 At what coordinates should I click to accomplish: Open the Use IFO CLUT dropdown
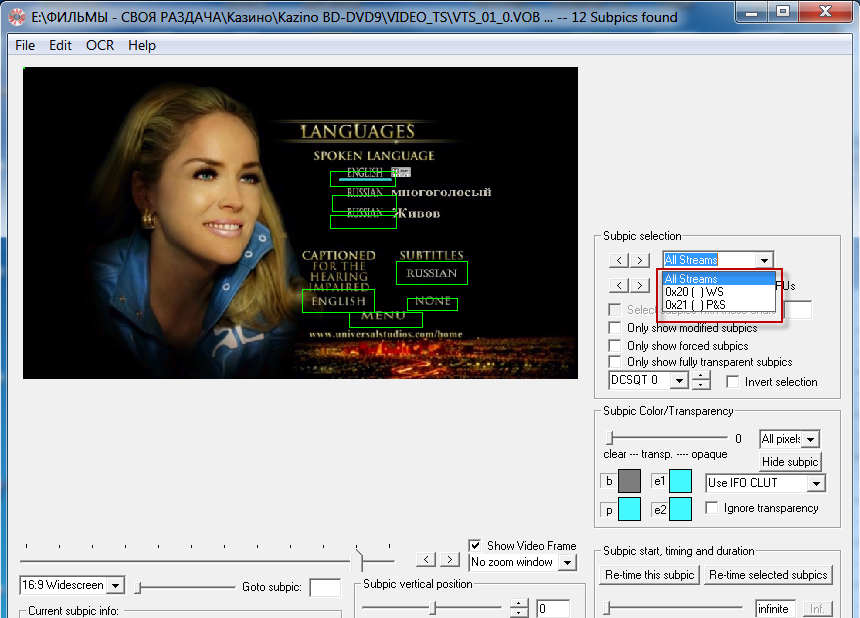pyautogui.click(x=817, y=483)
